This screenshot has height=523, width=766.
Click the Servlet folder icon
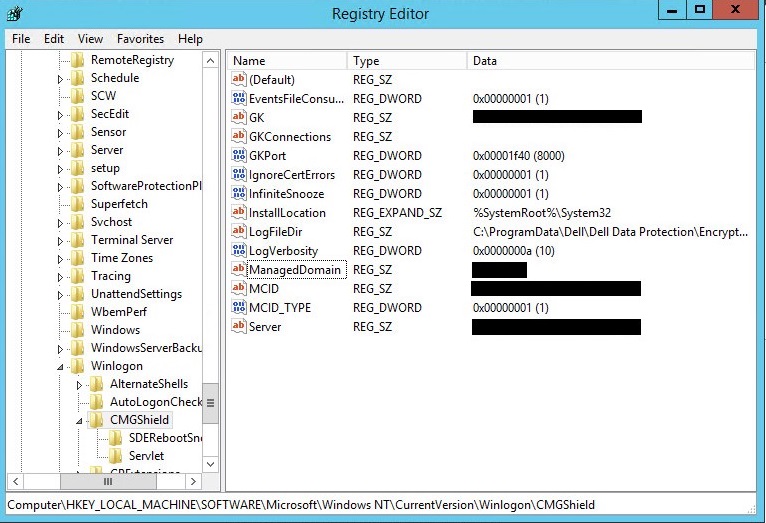coord(115,456)
